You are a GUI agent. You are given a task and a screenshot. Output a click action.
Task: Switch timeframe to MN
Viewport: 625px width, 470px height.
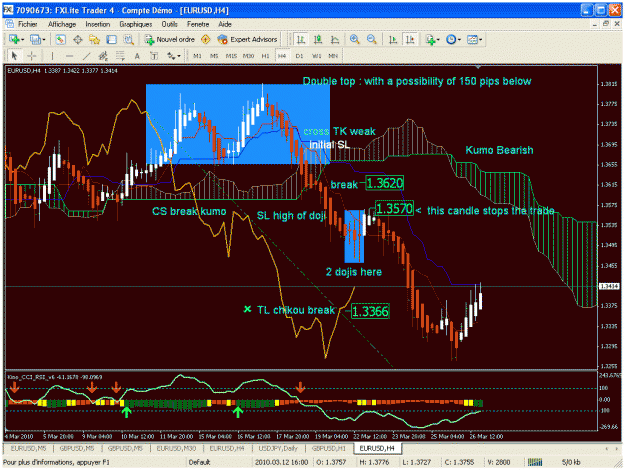point(333,56)
